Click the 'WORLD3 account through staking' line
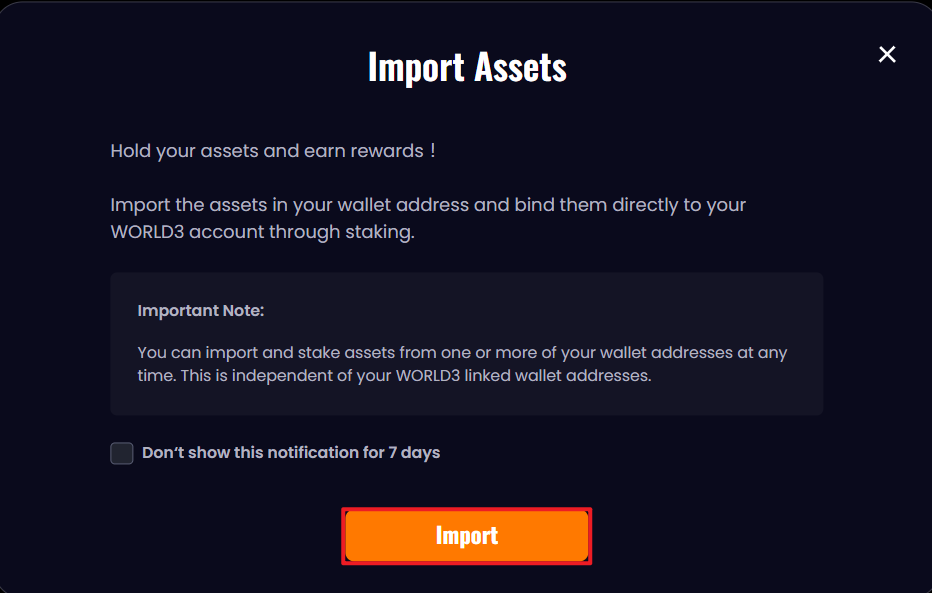 [262, 232]
